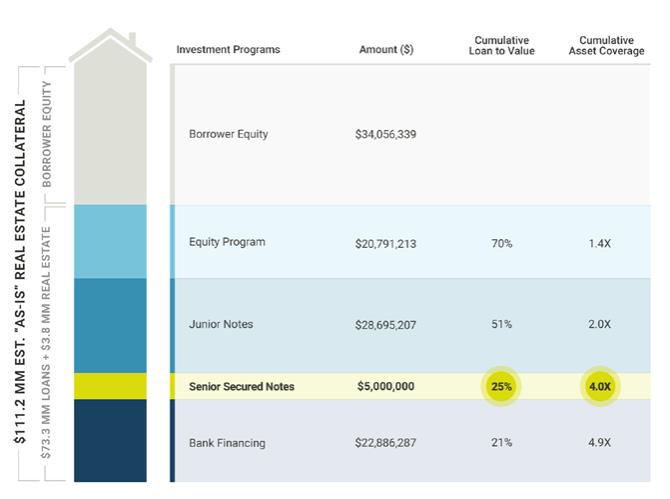This screenshot has width=670, height=499.
Task: Click the highlighted 25% yellow circle
Action: 501,386
